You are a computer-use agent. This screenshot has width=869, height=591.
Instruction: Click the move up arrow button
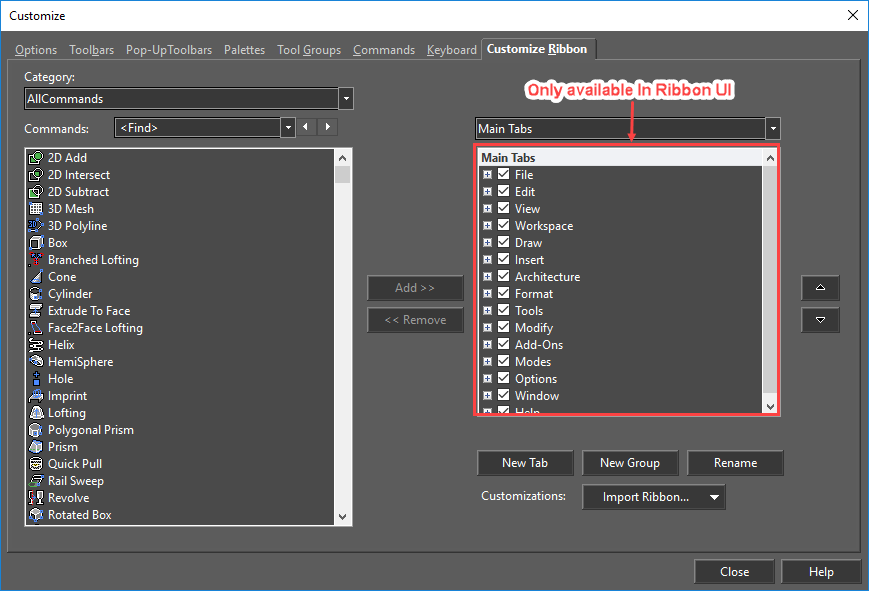(x=820, y=288)
